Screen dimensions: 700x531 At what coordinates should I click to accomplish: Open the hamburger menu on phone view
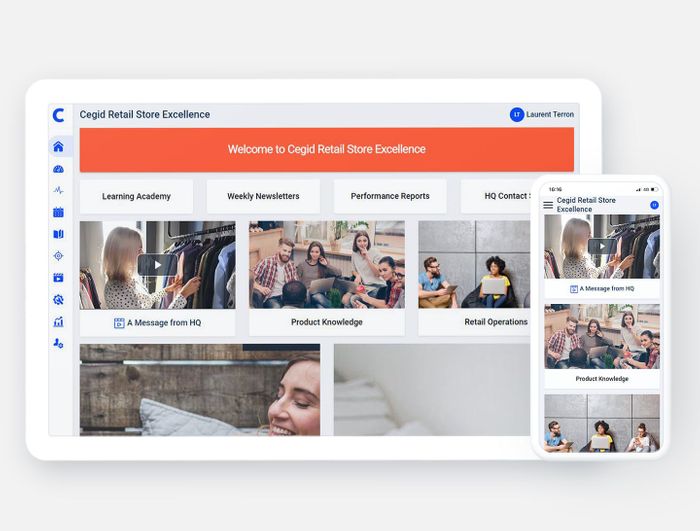pyautogui.click(x=548, y=205)
